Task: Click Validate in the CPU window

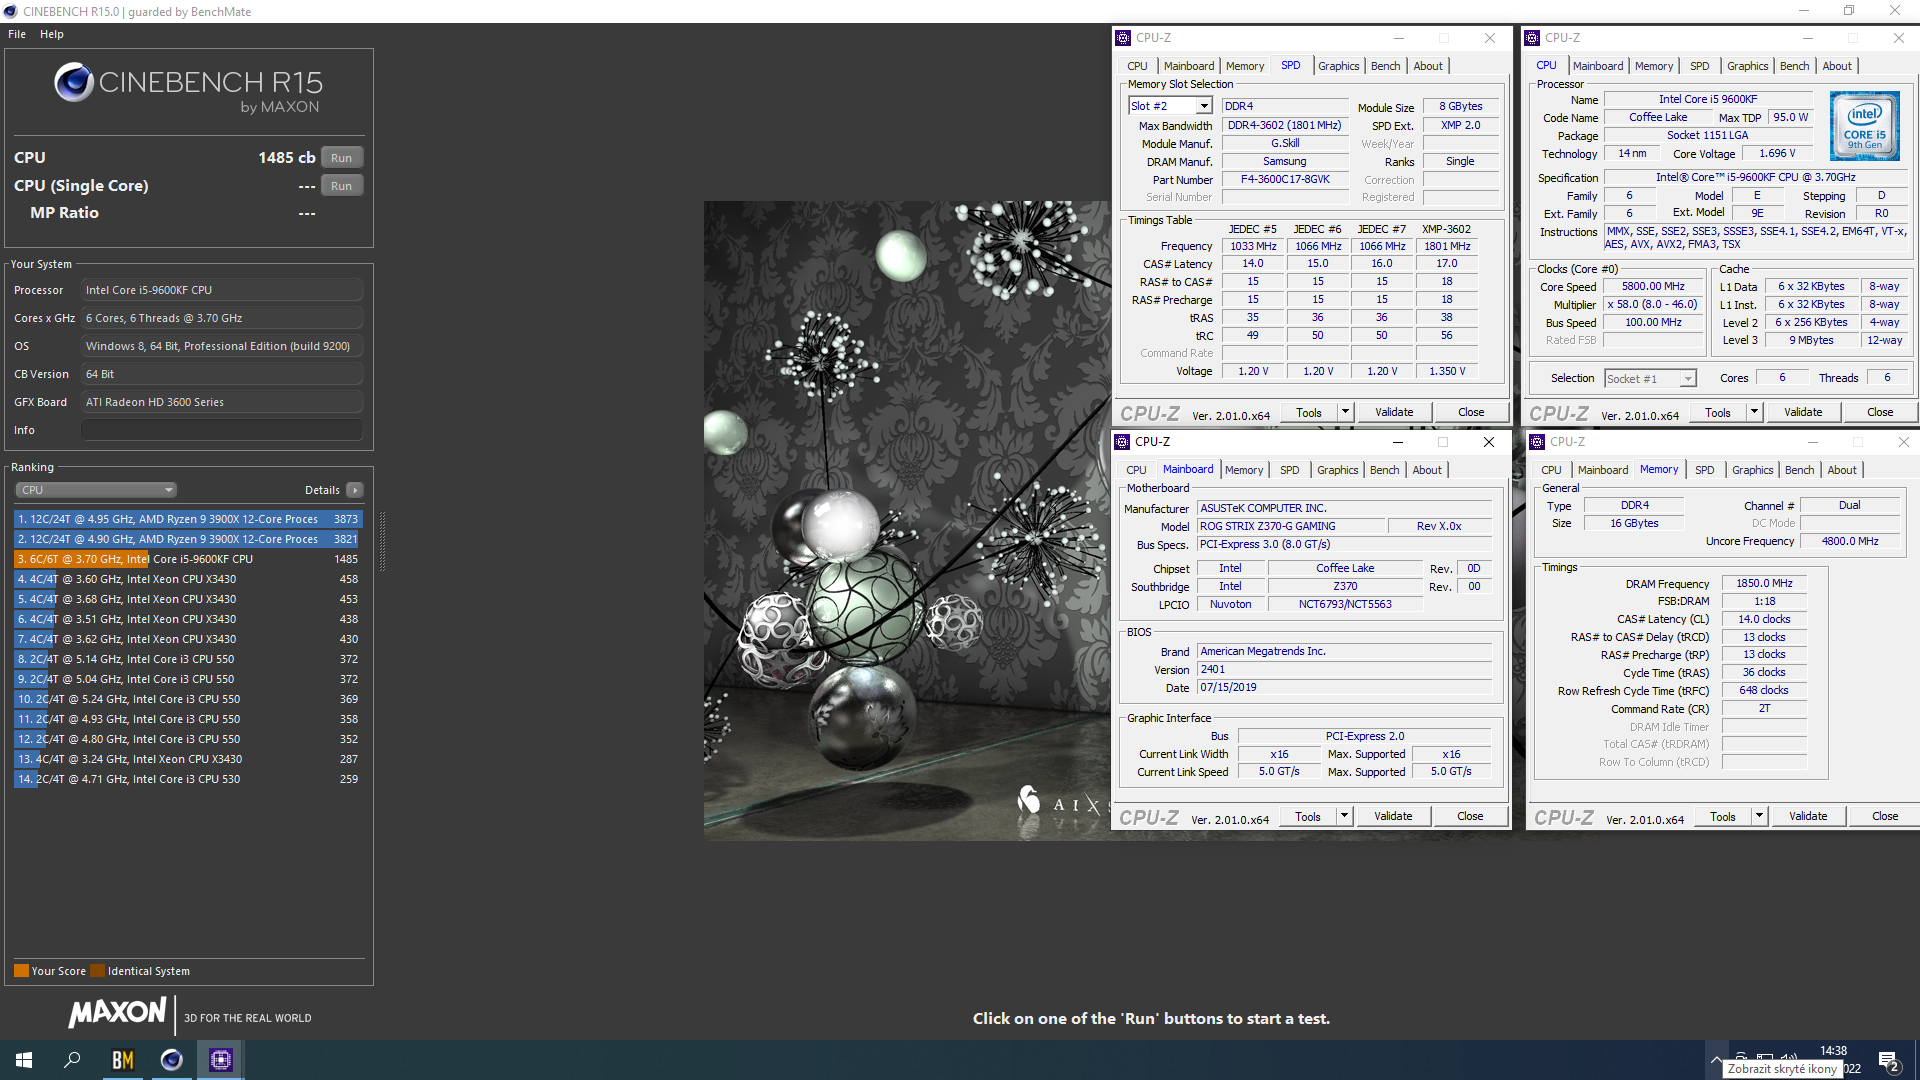Action: pyautogui.click(x=1803, y=412)
